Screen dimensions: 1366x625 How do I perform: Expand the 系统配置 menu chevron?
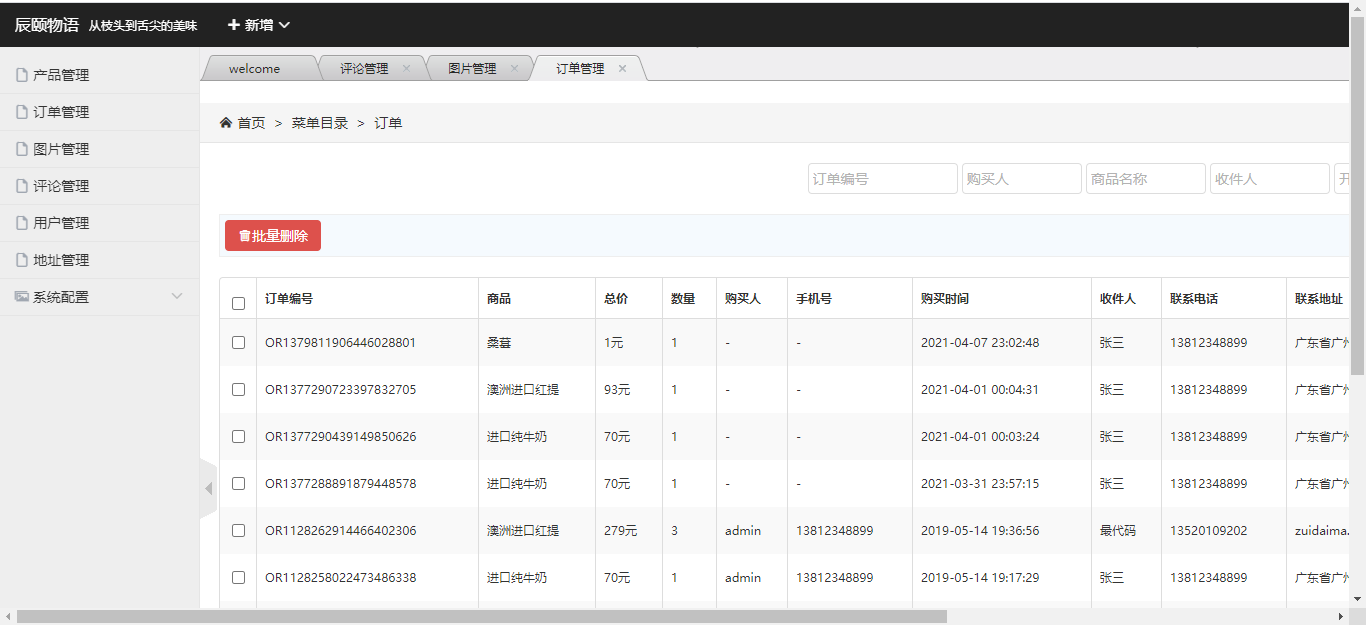[x=177, y=297]
